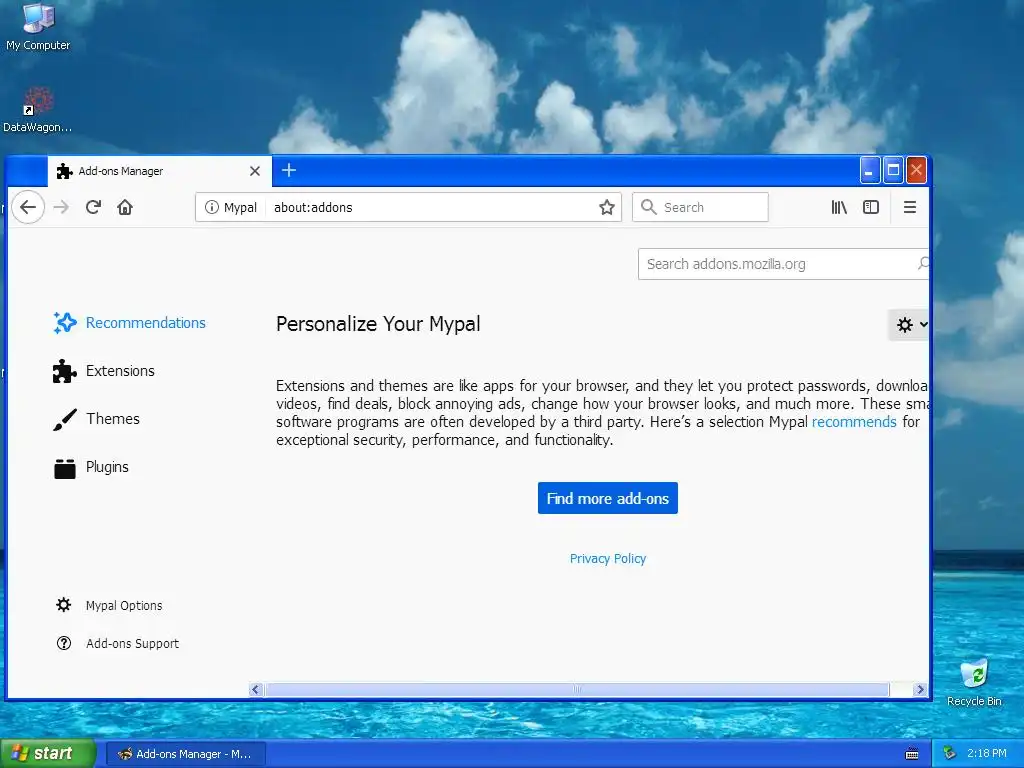Open the hamburger application menu
Viewport: 1024px width, 768px height.
[x=910, y=207]
